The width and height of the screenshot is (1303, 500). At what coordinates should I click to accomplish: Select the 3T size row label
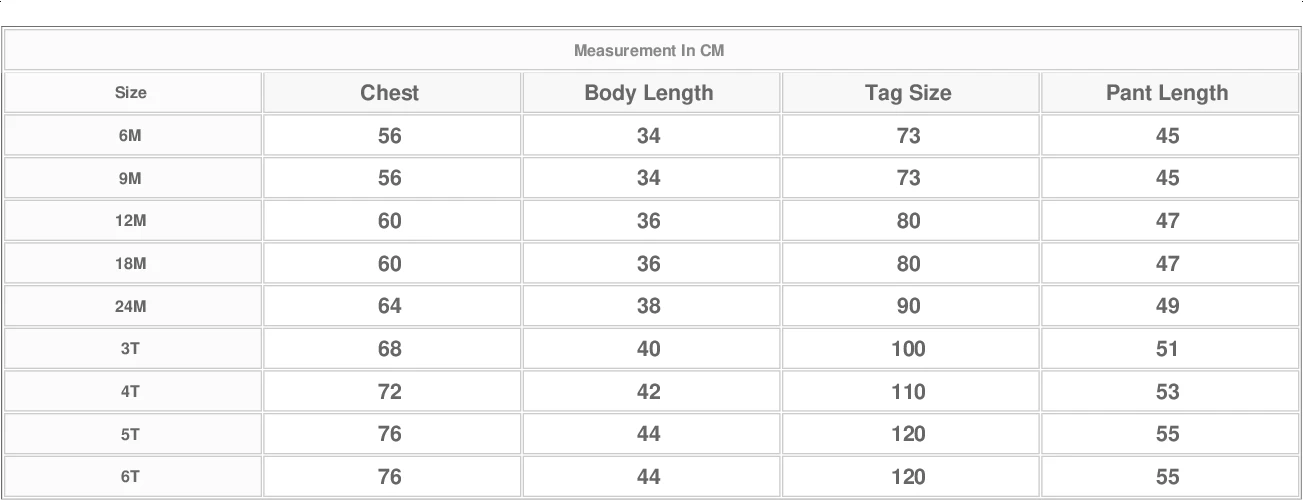coord(131,349)
